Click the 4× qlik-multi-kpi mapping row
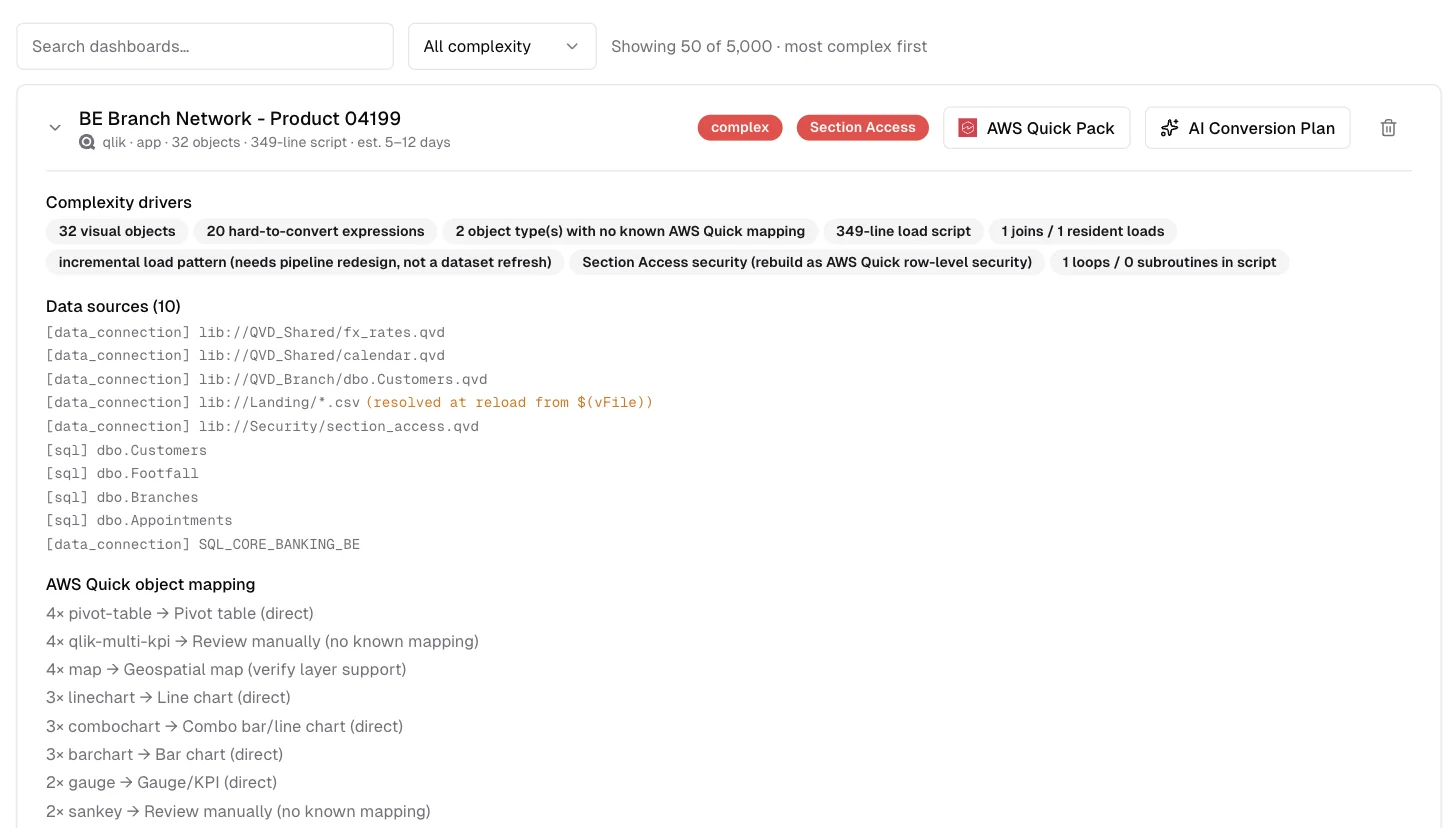Image resolution: width=1456 pixels, height=832 pixels. pyautogui.click(x=262, y=641)
